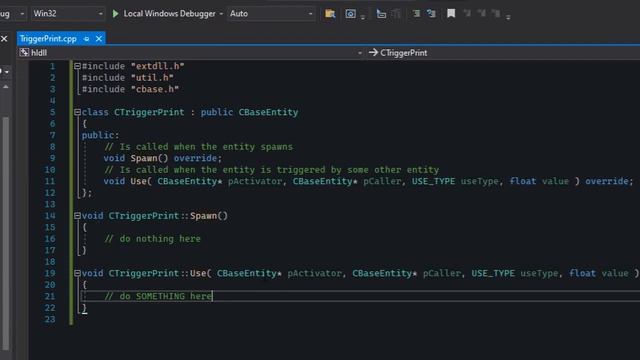This screenshot has width=640, height=360.
Task: Click the next bookmark icon
Action: pos(482,13)
